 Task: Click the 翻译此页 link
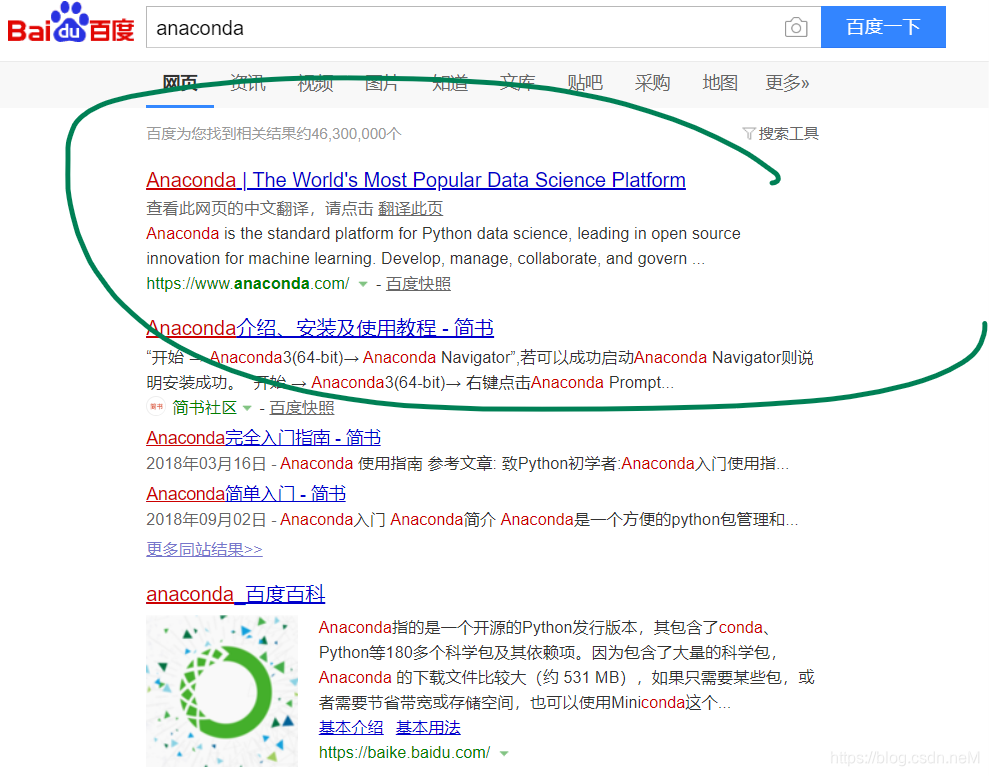(411, 209)
